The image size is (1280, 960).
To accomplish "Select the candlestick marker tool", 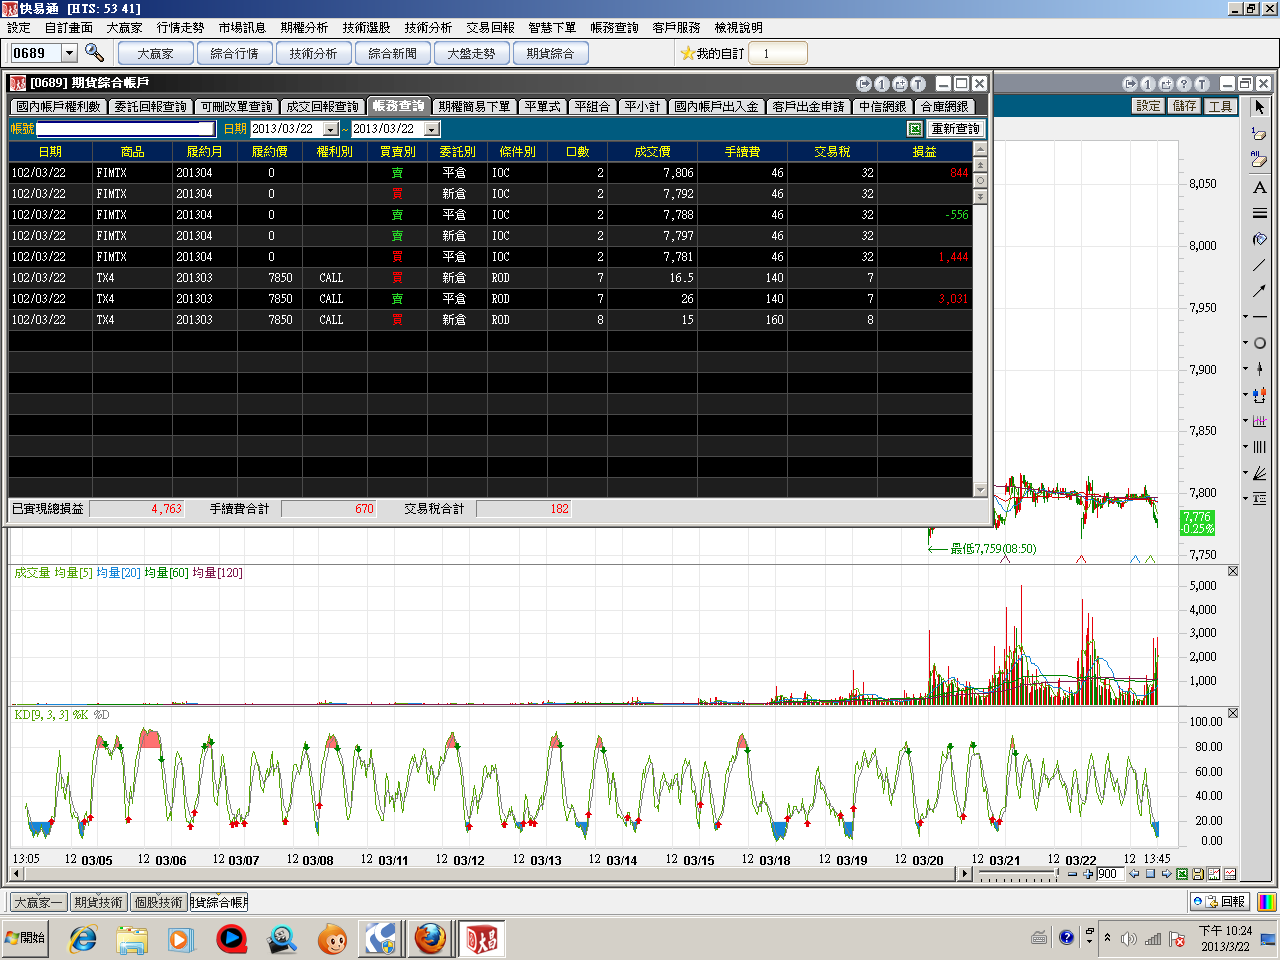I will pos(1260,369).
